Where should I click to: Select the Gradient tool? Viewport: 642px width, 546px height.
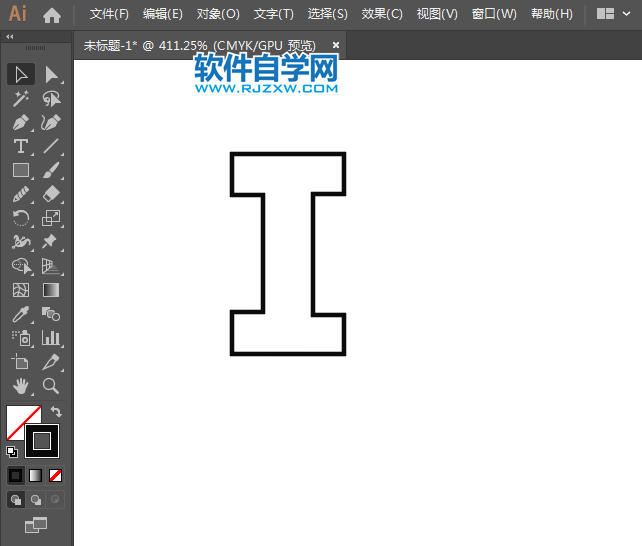[x=51, y=290]
